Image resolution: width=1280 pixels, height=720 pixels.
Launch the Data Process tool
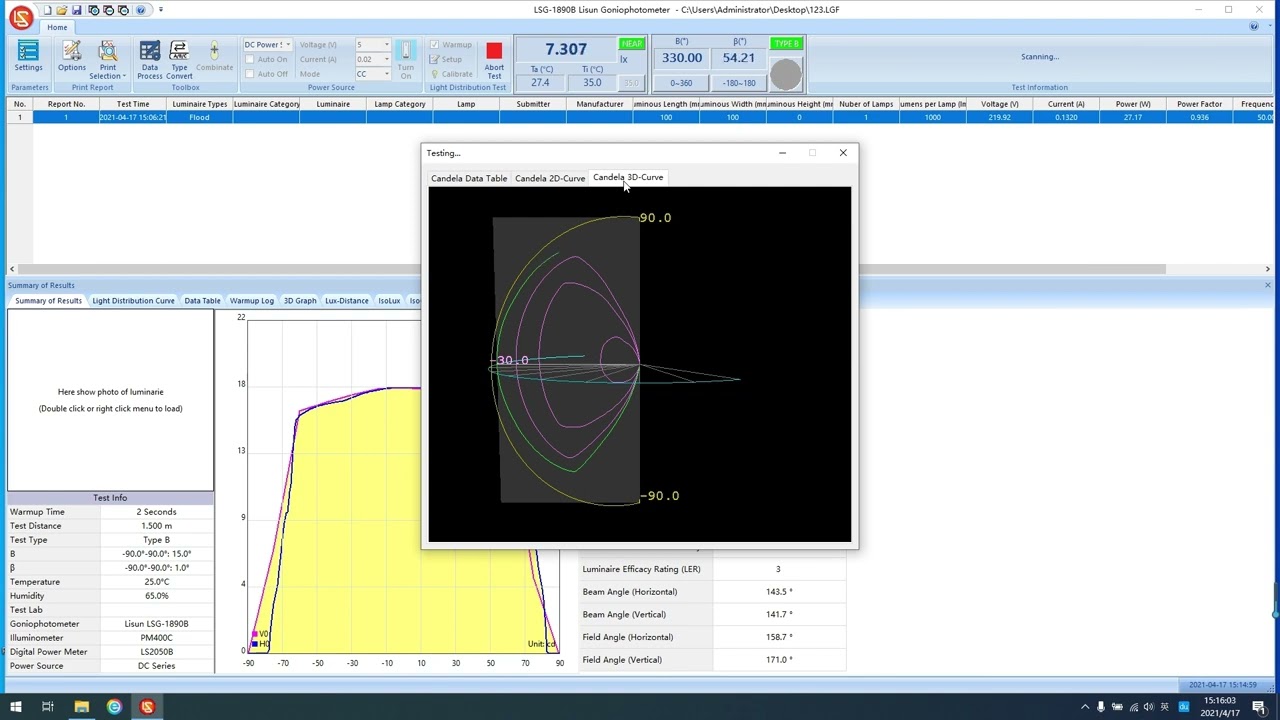pos(150,60)
